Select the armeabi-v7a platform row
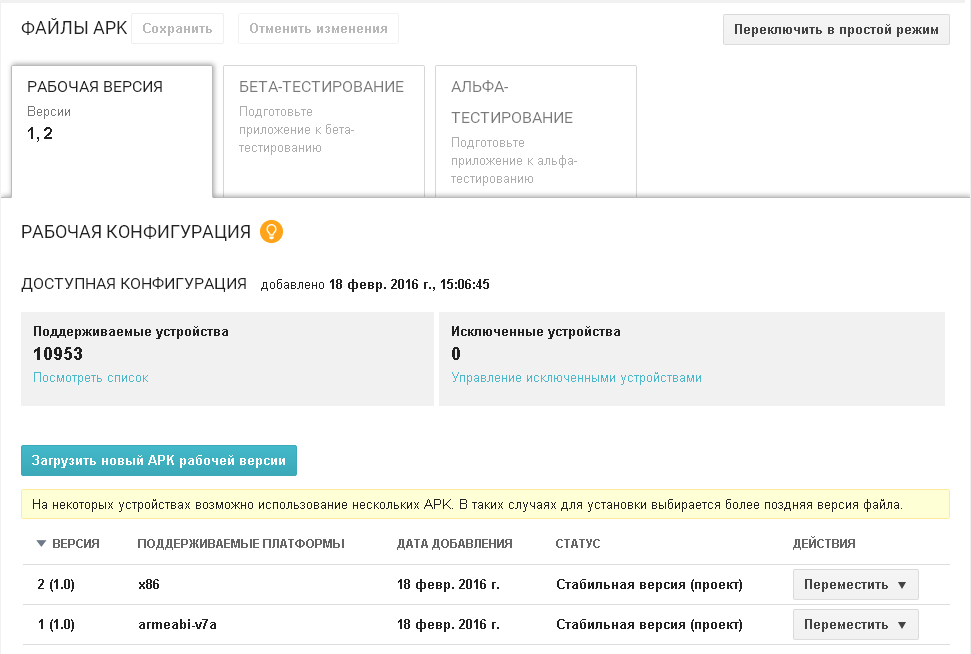The image size is (971, 654). (486, 625)
